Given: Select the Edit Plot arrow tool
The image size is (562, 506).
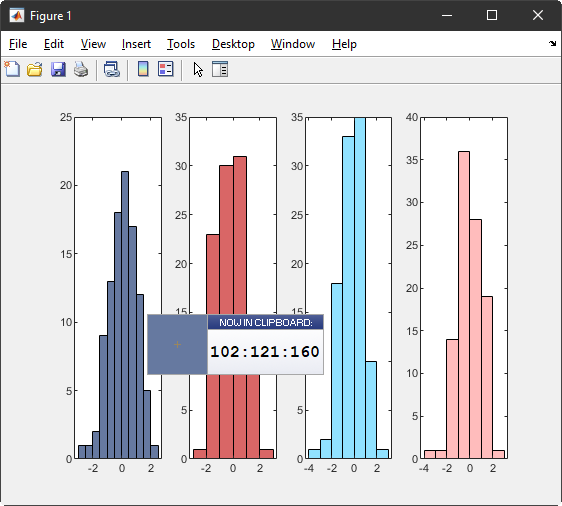Looking at the screenshot, I should (198, 70).
